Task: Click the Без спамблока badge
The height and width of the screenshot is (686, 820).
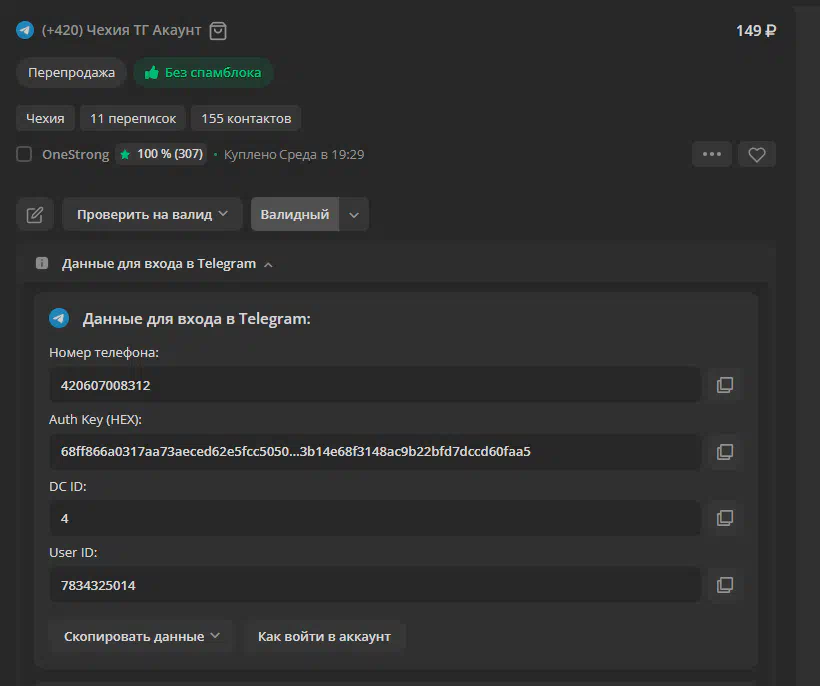Action: tap(203, 73)
